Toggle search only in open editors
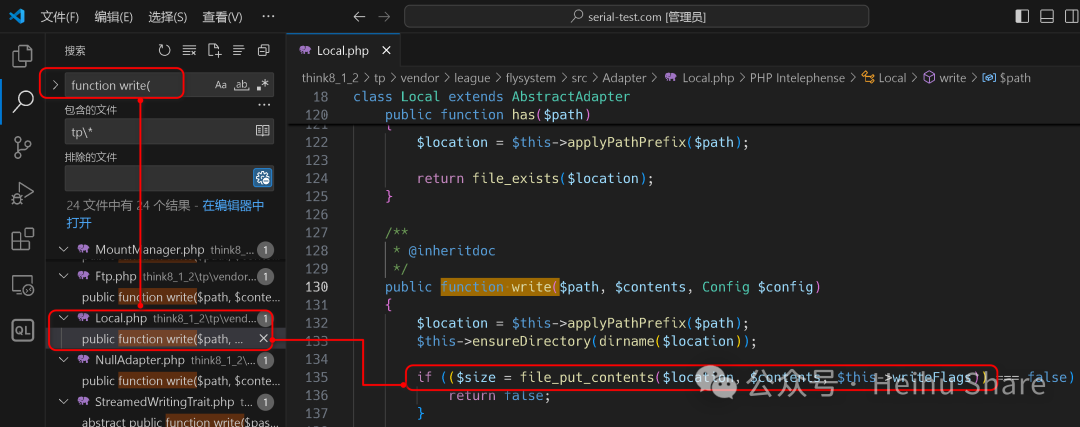The width and height of the screenshot is (1080, 427). point(262,130)
